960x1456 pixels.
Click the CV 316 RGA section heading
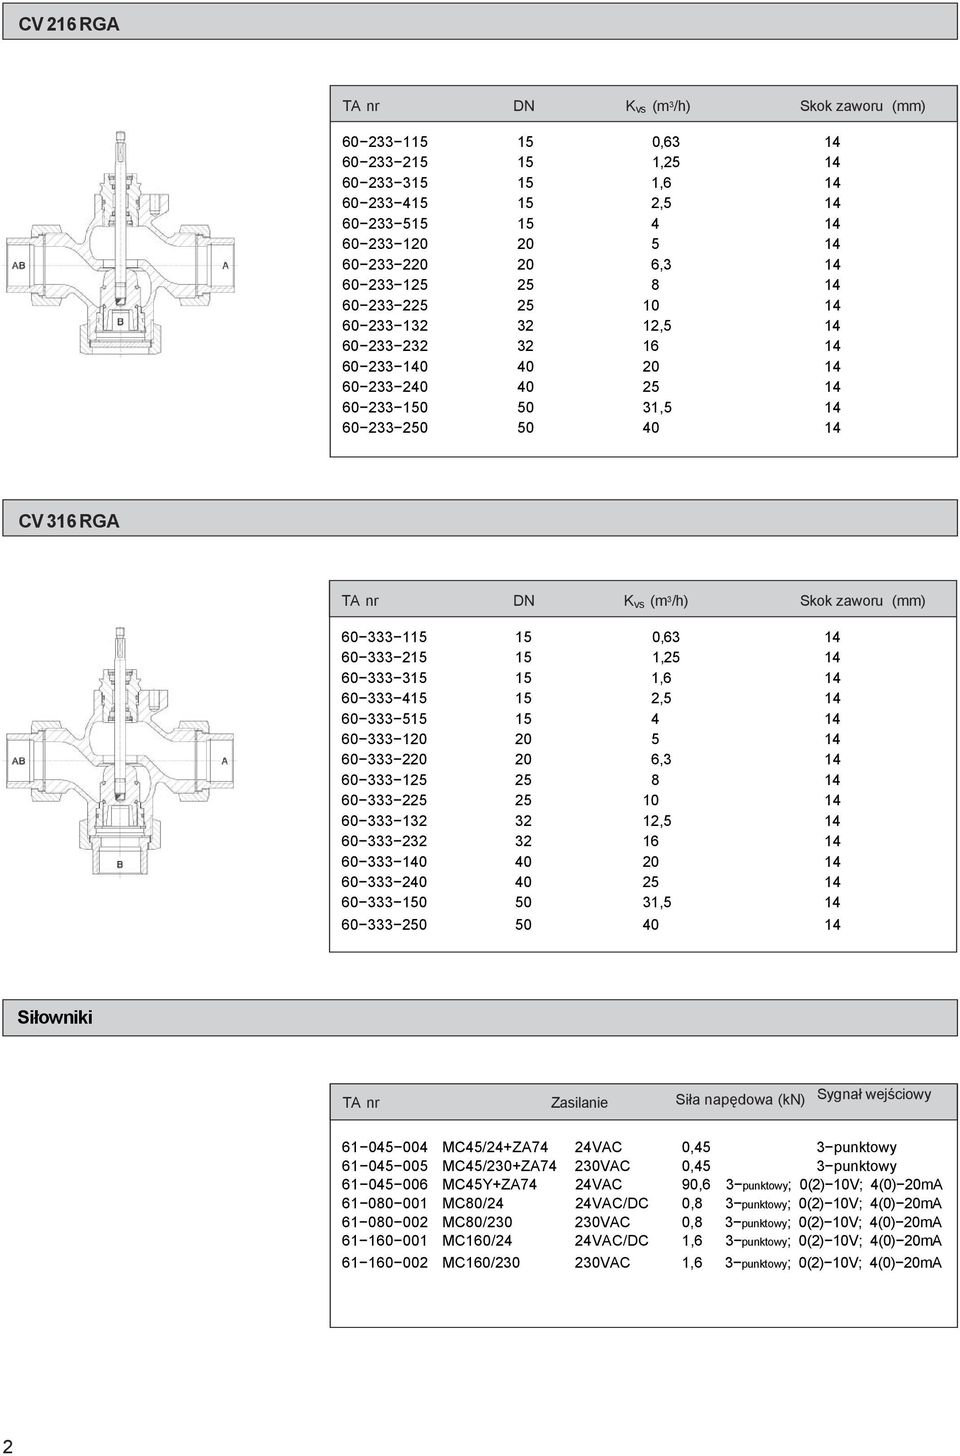click(x=69, y=521)
